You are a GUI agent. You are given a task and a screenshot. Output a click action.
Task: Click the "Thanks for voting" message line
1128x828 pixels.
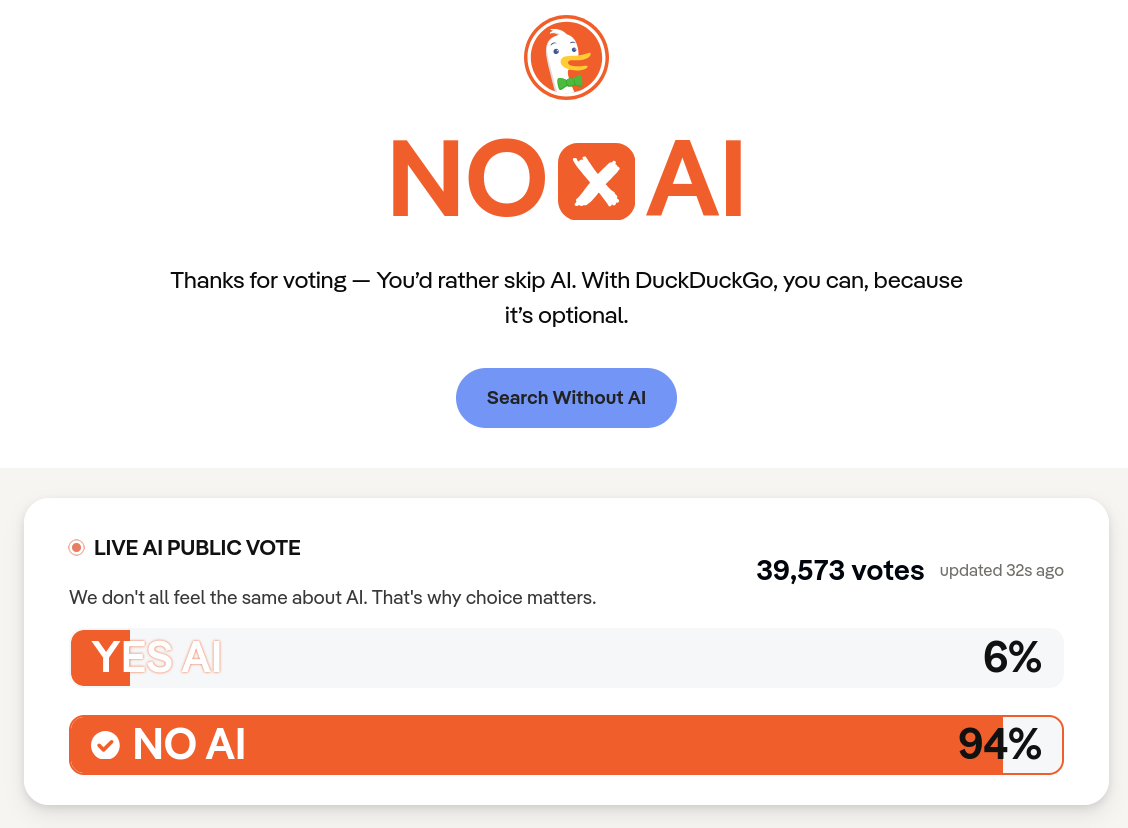pyautogui.click(x=566, y=280)
